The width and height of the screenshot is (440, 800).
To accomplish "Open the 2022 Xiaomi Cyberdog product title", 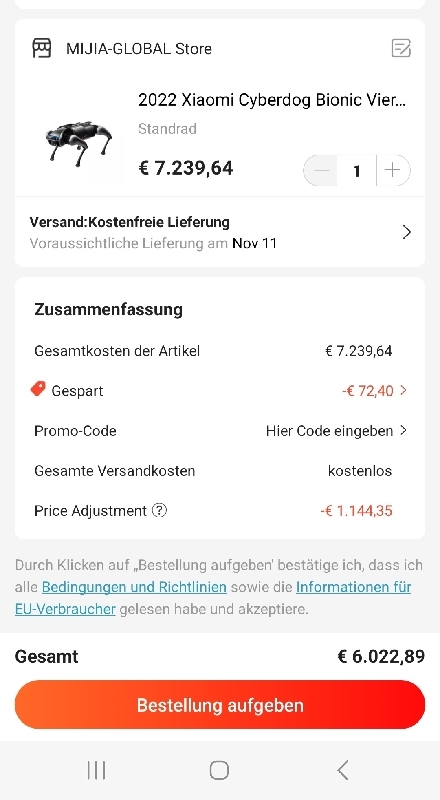I will 273,100.
